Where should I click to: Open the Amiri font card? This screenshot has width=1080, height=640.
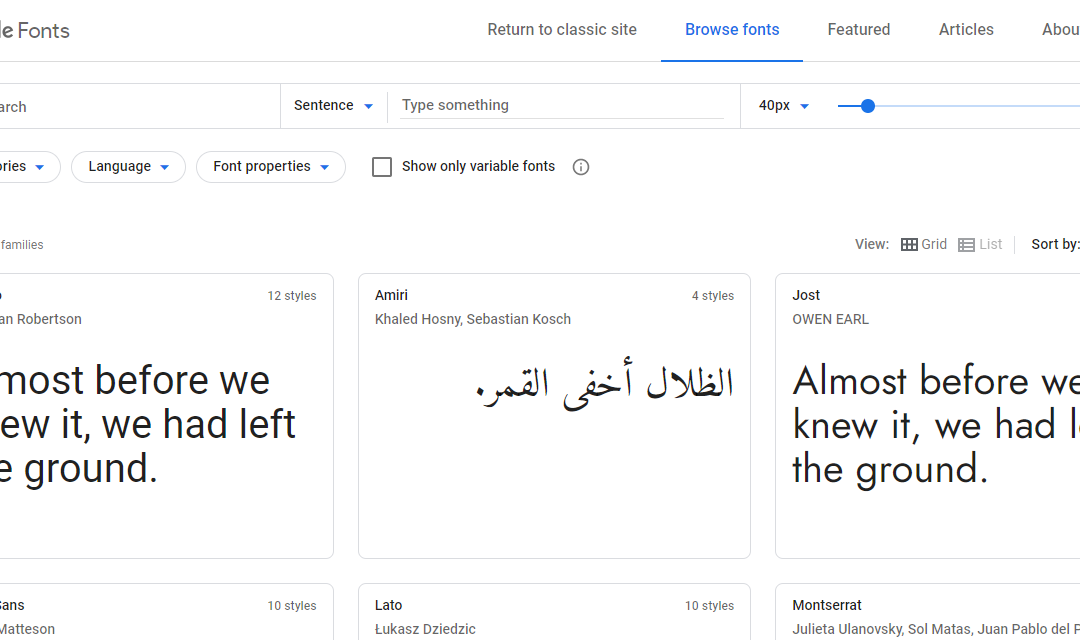[x=554, y=415]
